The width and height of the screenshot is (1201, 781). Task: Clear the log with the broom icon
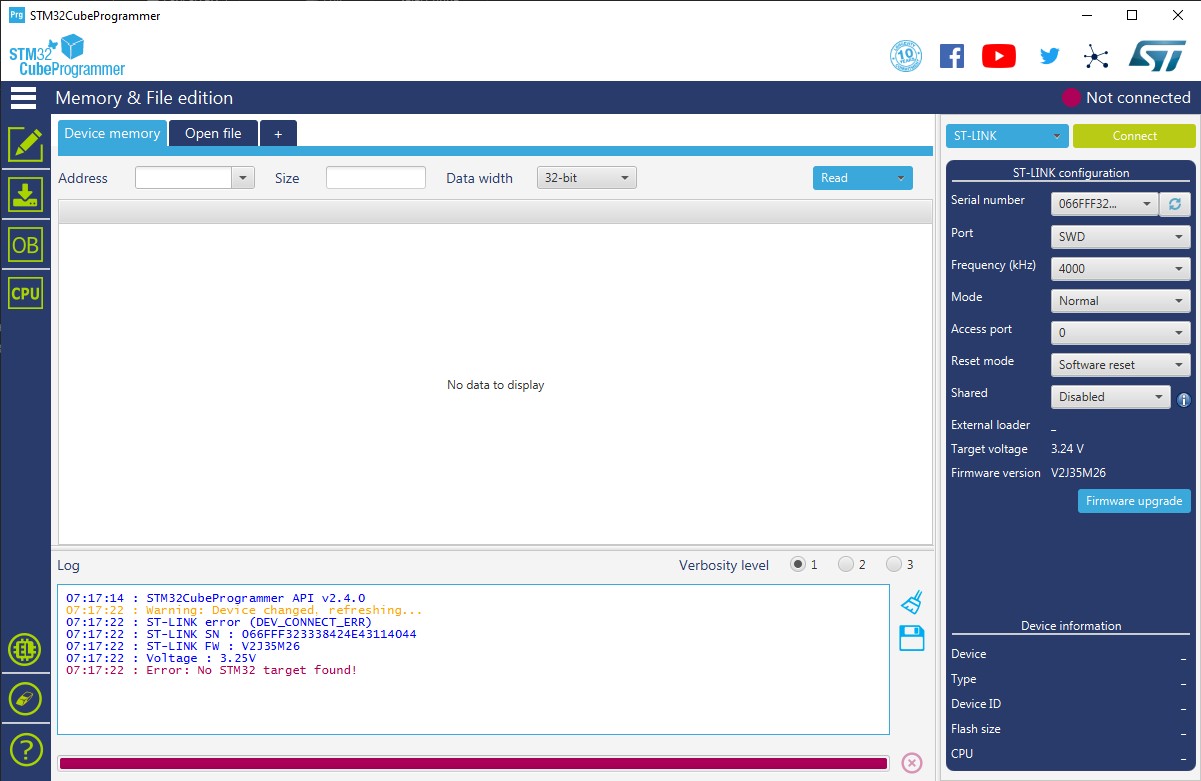911,602
